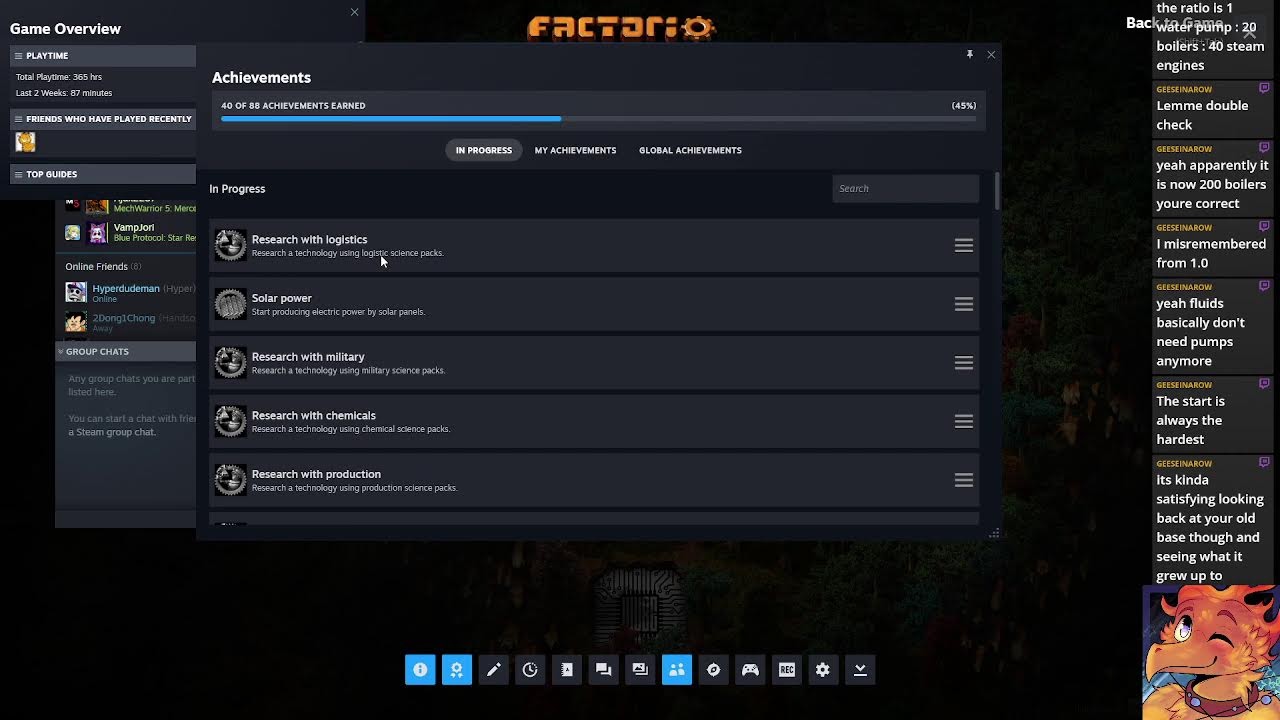
Task: Select 'Research with production' achievement title
Action: click(x=316, y=474)
